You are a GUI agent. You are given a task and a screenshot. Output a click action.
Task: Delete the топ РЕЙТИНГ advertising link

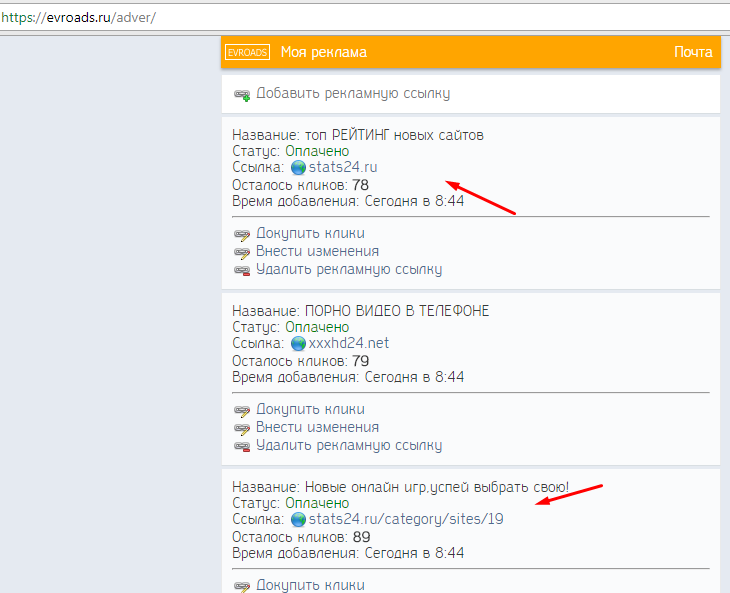click(x=348, y=270)
